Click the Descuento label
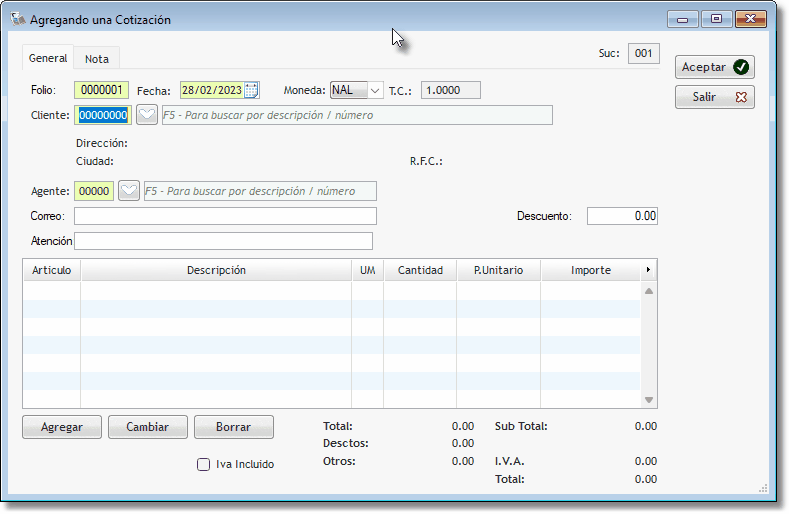 544,216
